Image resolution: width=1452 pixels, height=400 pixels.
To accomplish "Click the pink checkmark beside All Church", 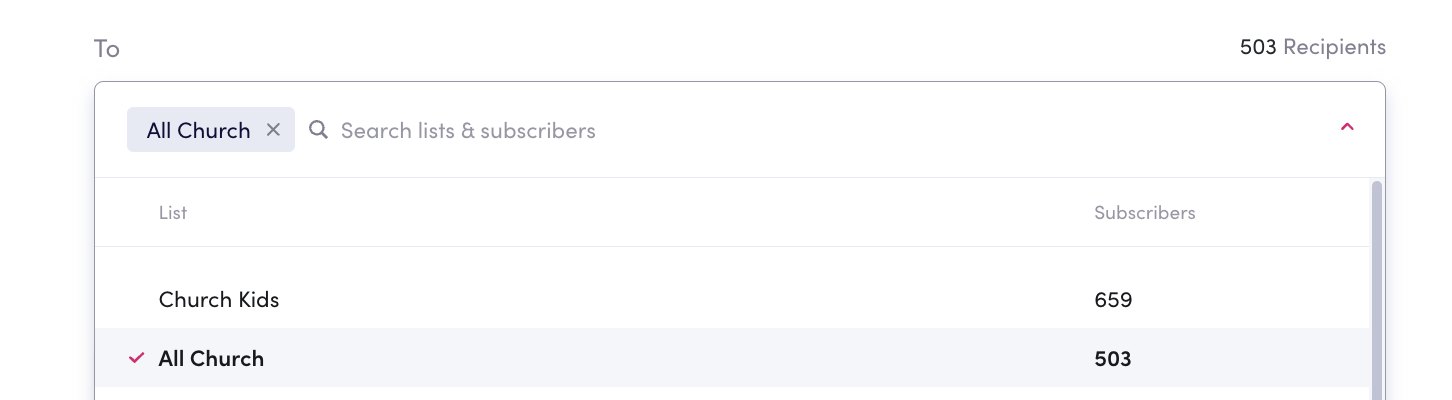I will pos(137,358).
